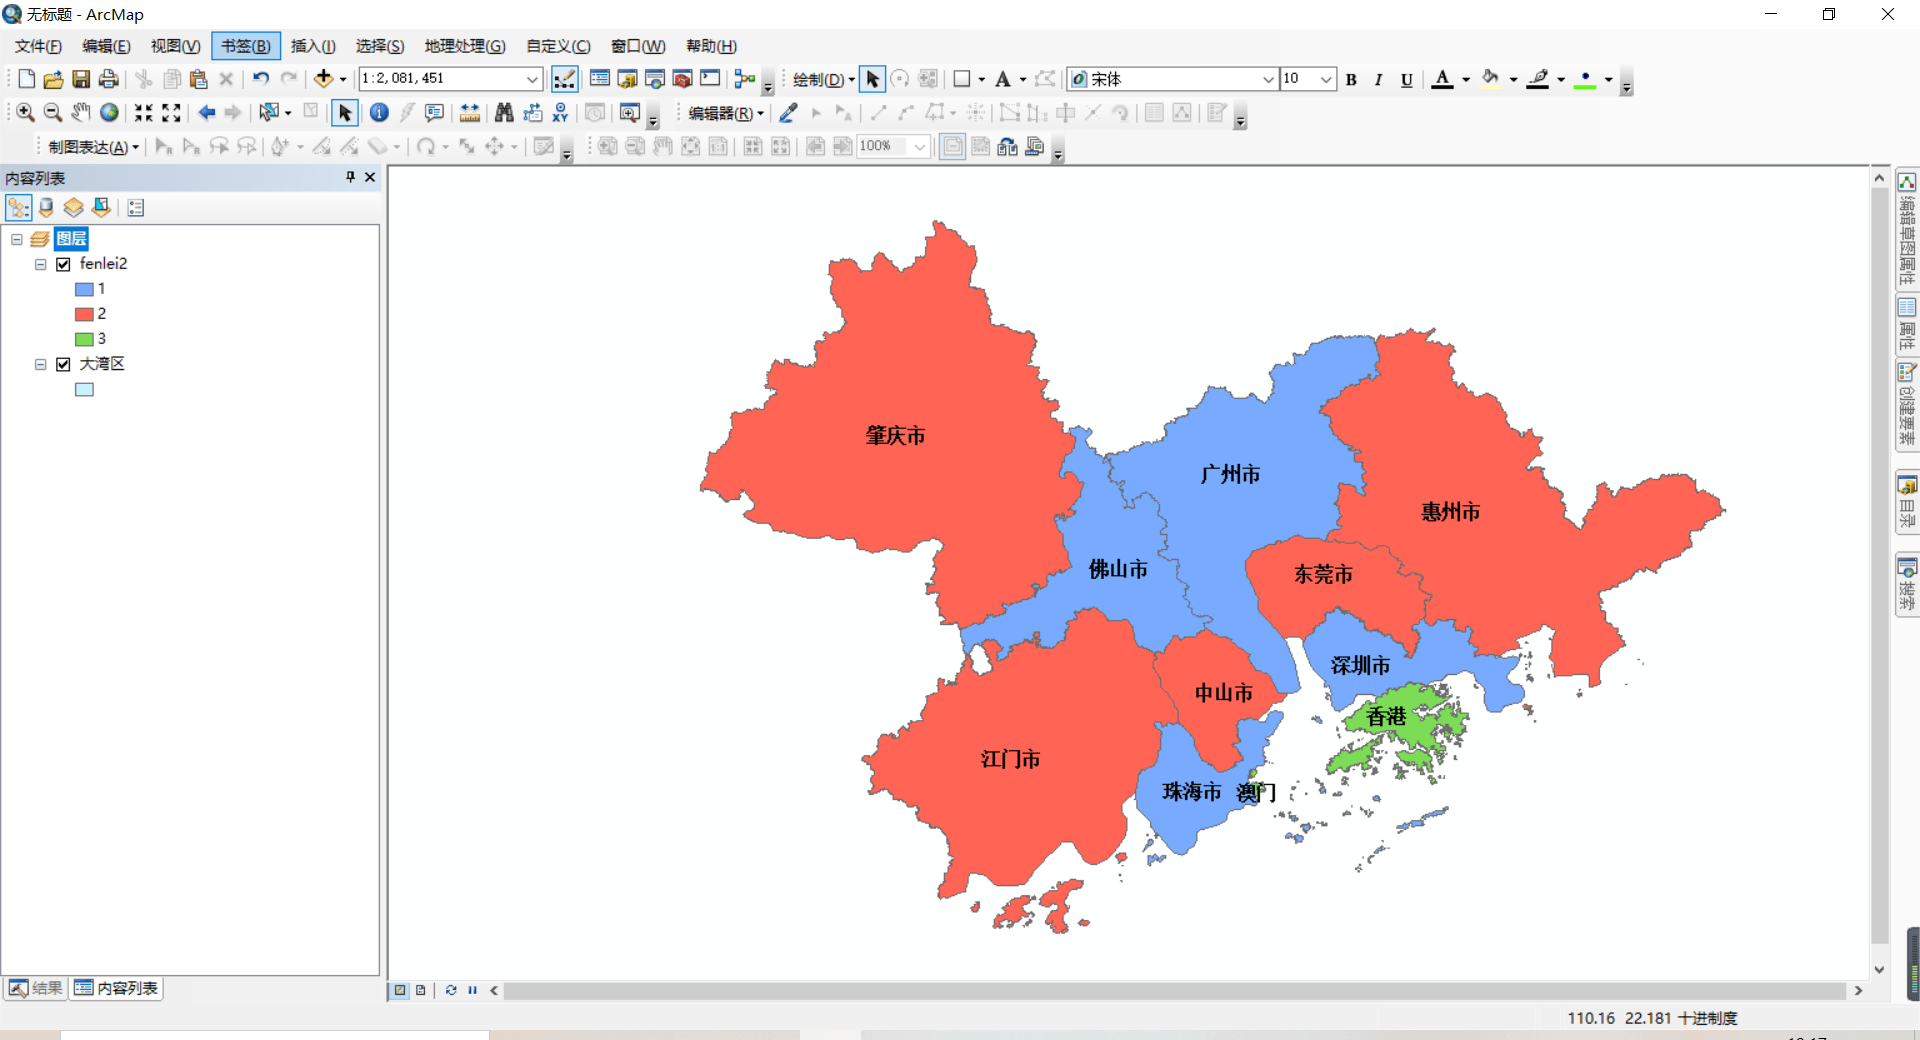Select the Pan tool
1920x1040 pixels.
click(81, 113)
